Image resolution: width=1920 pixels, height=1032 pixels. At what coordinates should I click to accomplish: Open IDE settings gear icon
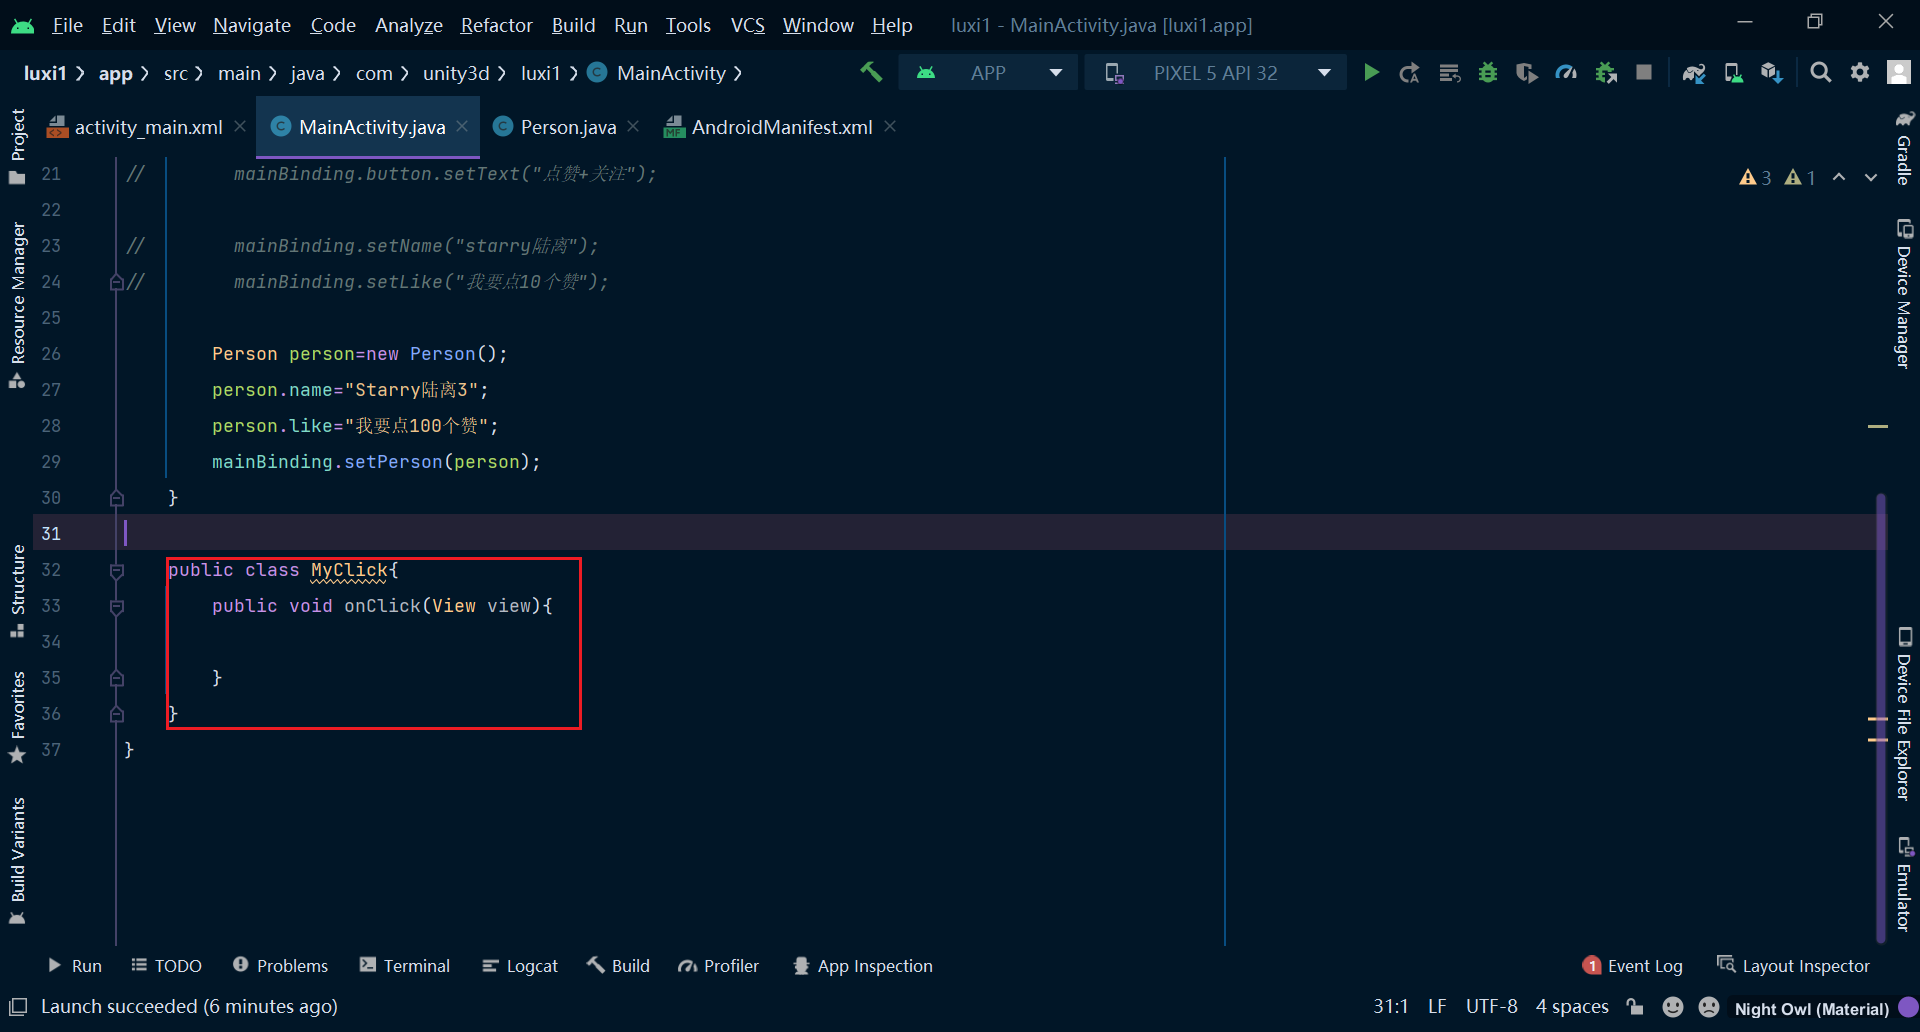tap(1860, 73)
